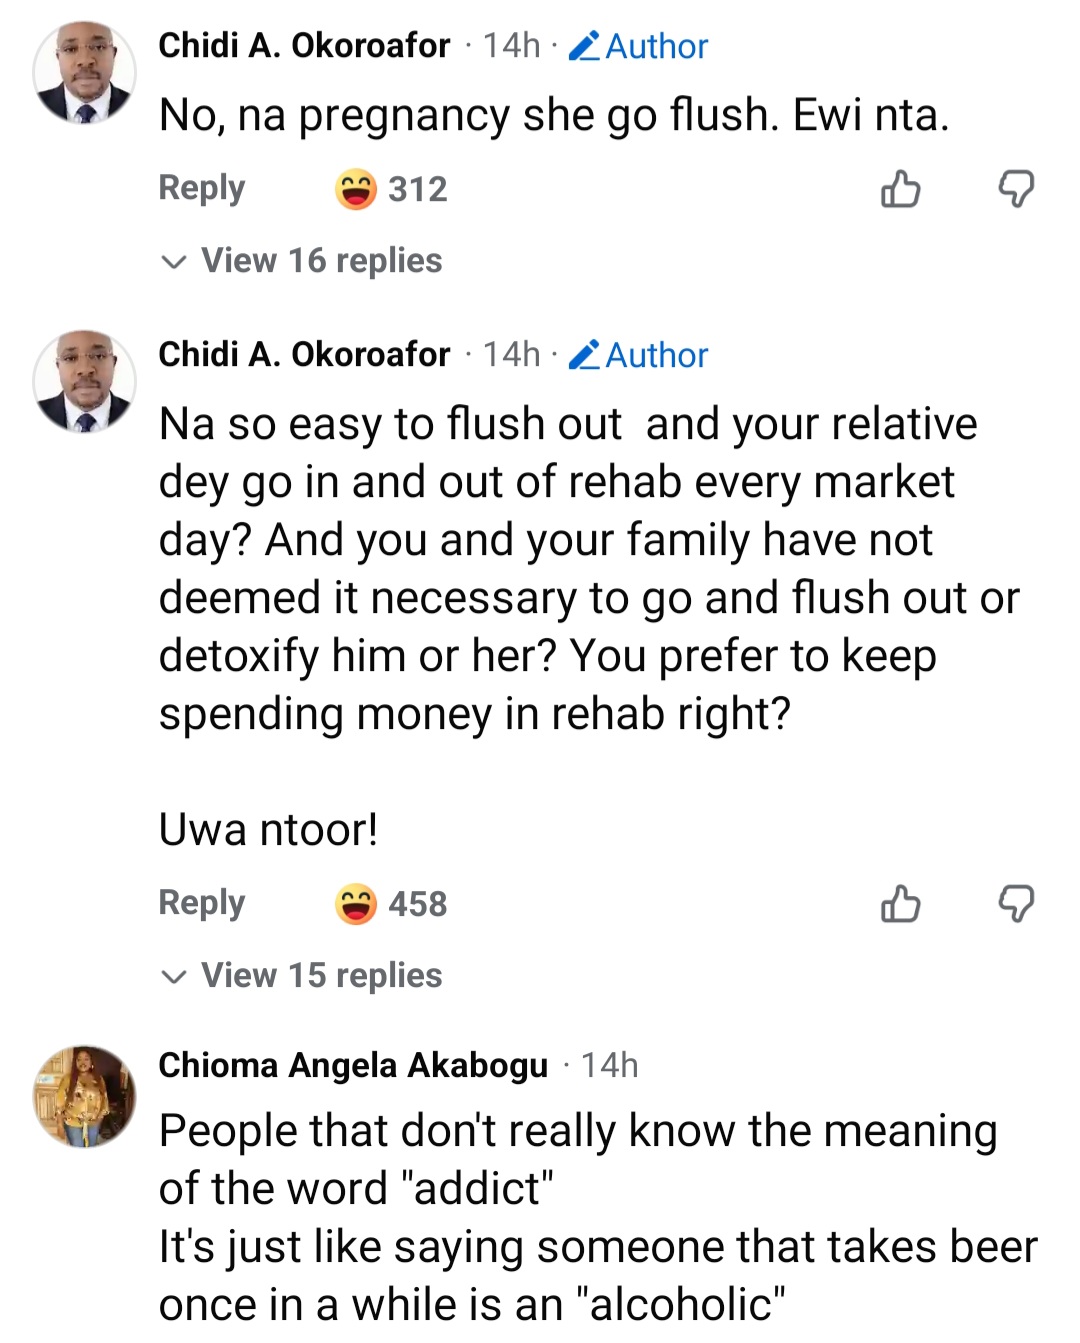The width and height of the screenshot is (1080, 1343).
Task: Click the pencil icon in the first Author badge
Action: (x=583, y=45)
